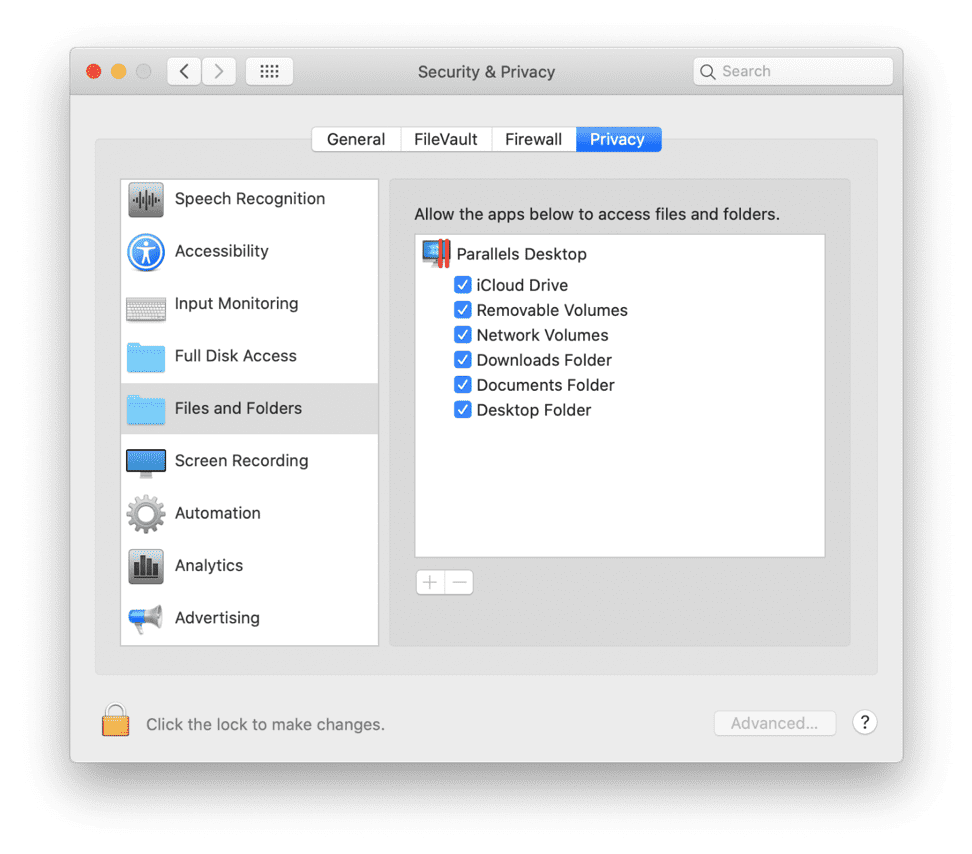Switch to the General tab
Image resolution: width=972 pixels, height=854 pixels.
[x=356, y=139]
